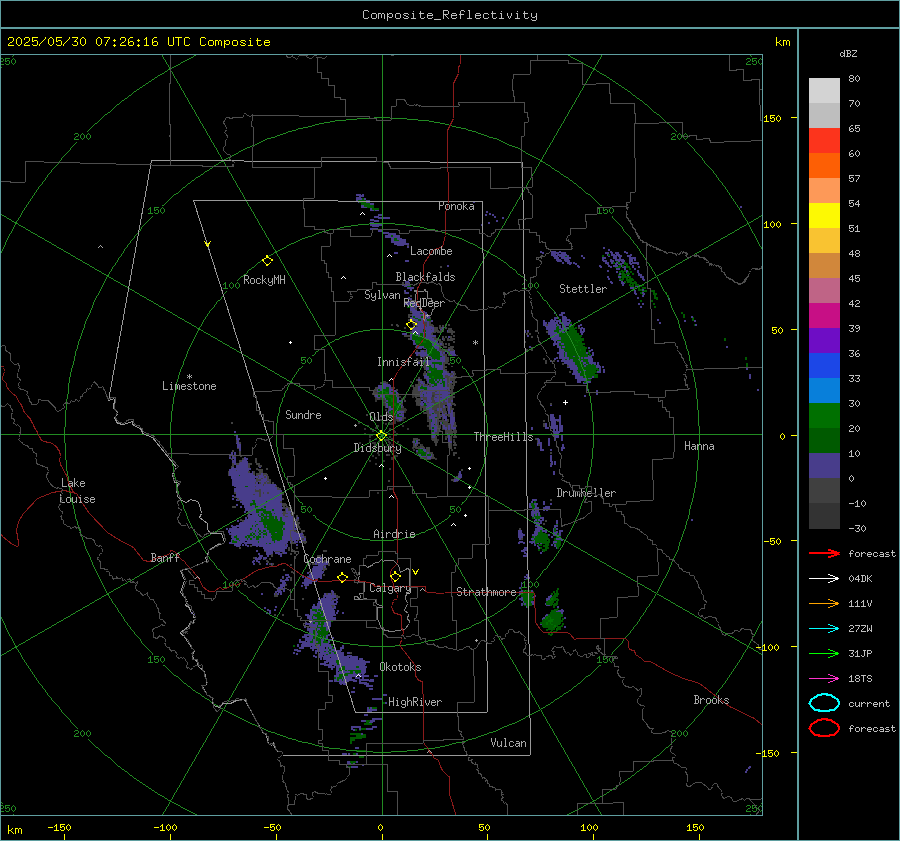Click the Olds city label
Screen dimensions: 900x841
[x=381, y=417]
